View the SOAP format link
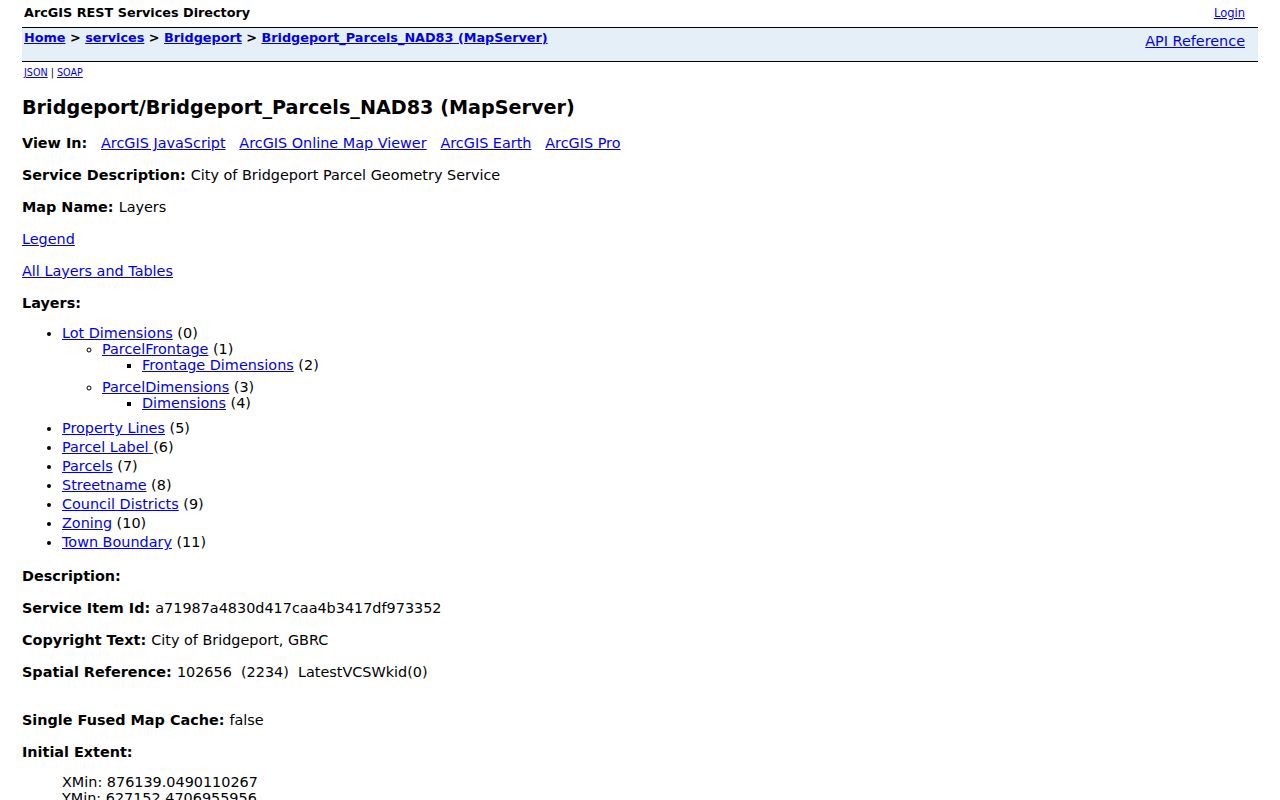Viewport: 1280px width, 800px height. point(70,72)
